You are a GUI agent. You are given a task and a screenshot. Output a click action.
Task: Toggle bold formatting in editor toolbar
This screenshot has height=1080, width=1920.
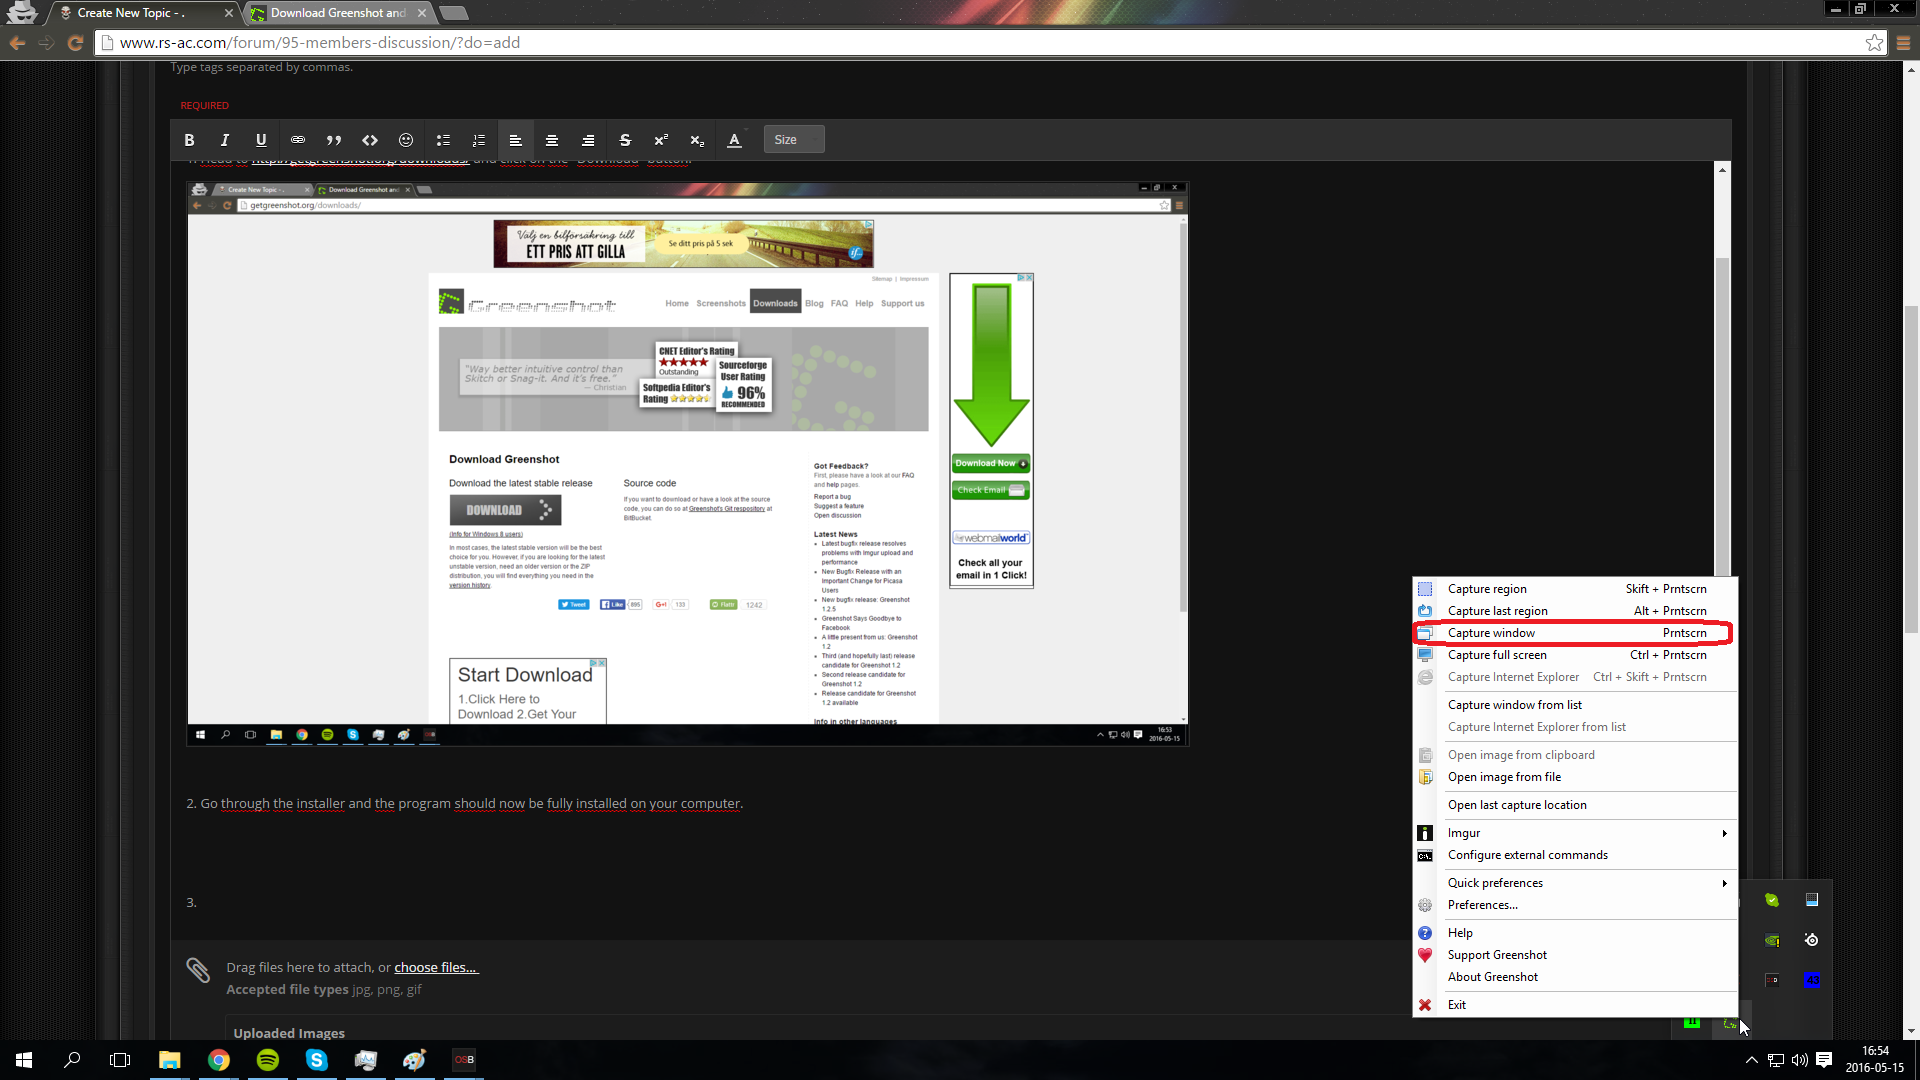coord(189,140)
